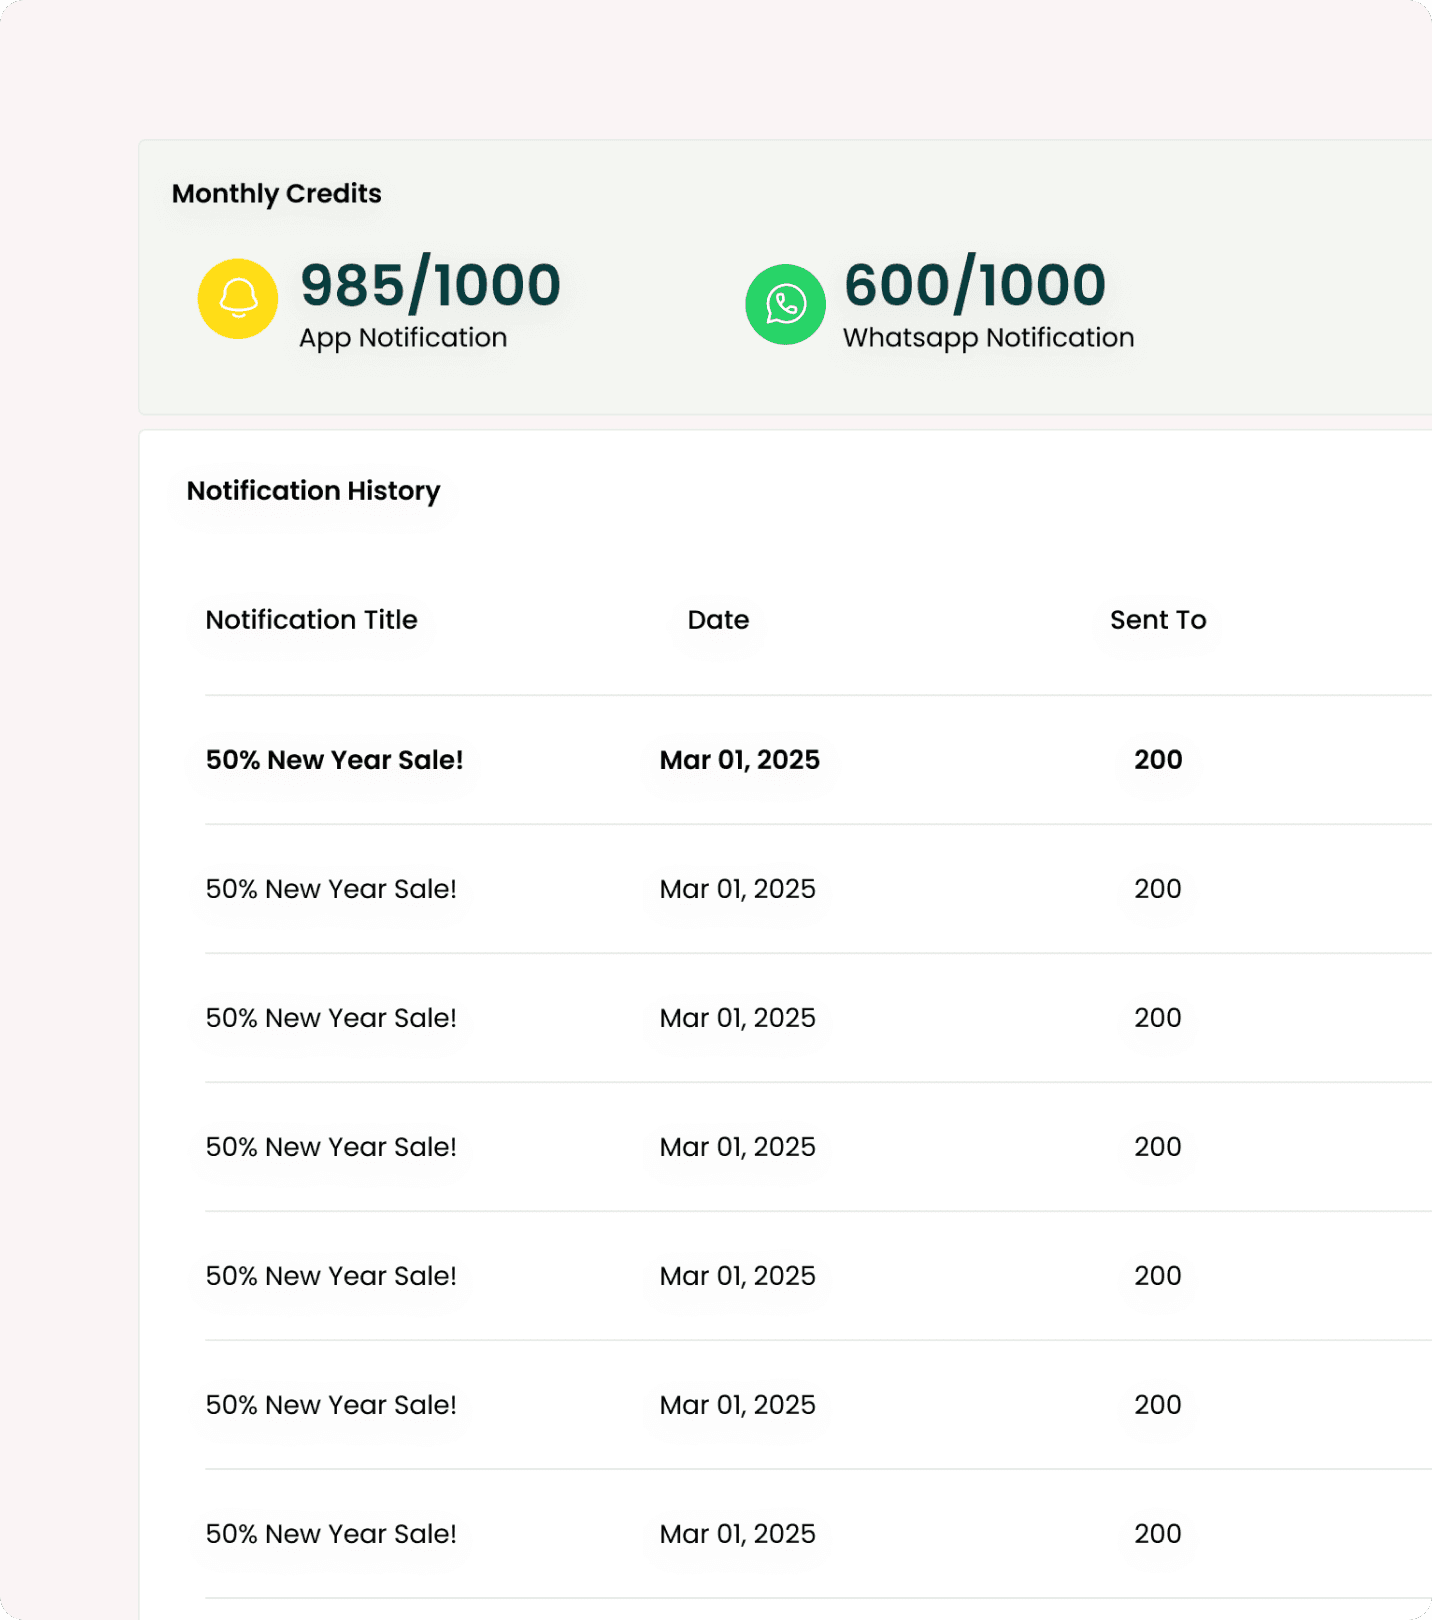Click the App Notification label
Screen dimensions: 1432x1620
pyautogui.click(x=403, y=338)
